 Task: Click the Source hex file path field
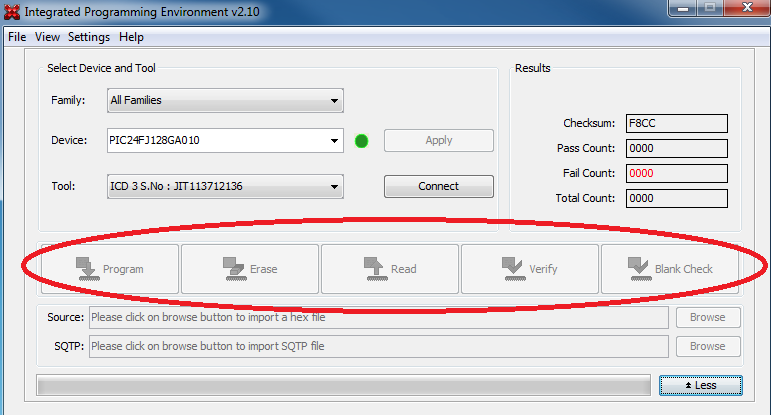(378, 318)
